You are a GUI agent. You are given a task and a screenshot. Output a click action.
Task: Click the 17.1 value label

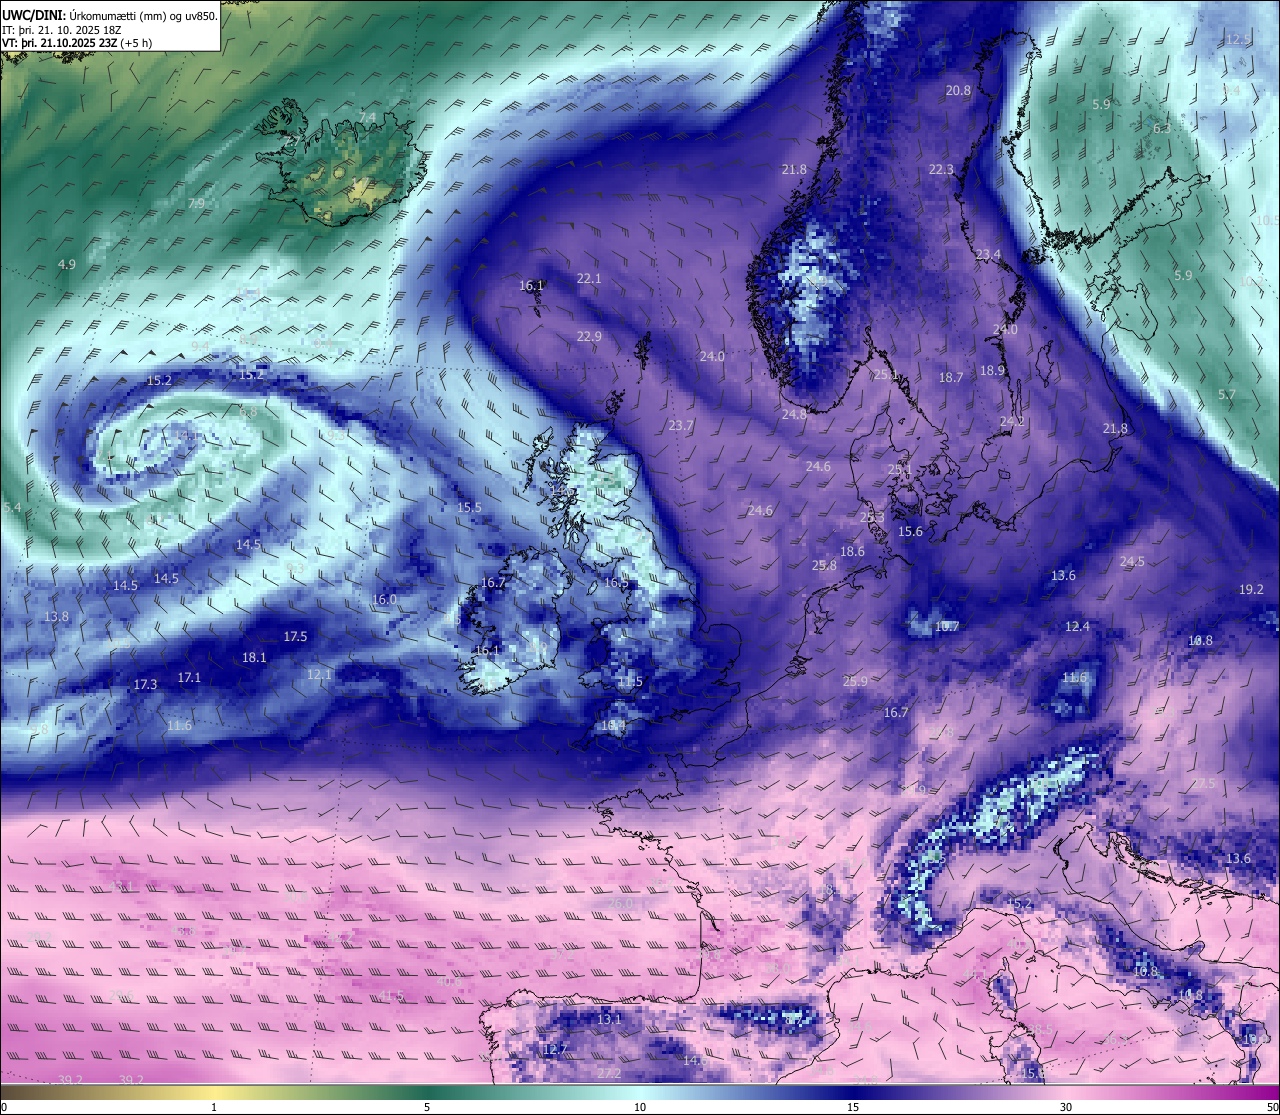[189, 678]
